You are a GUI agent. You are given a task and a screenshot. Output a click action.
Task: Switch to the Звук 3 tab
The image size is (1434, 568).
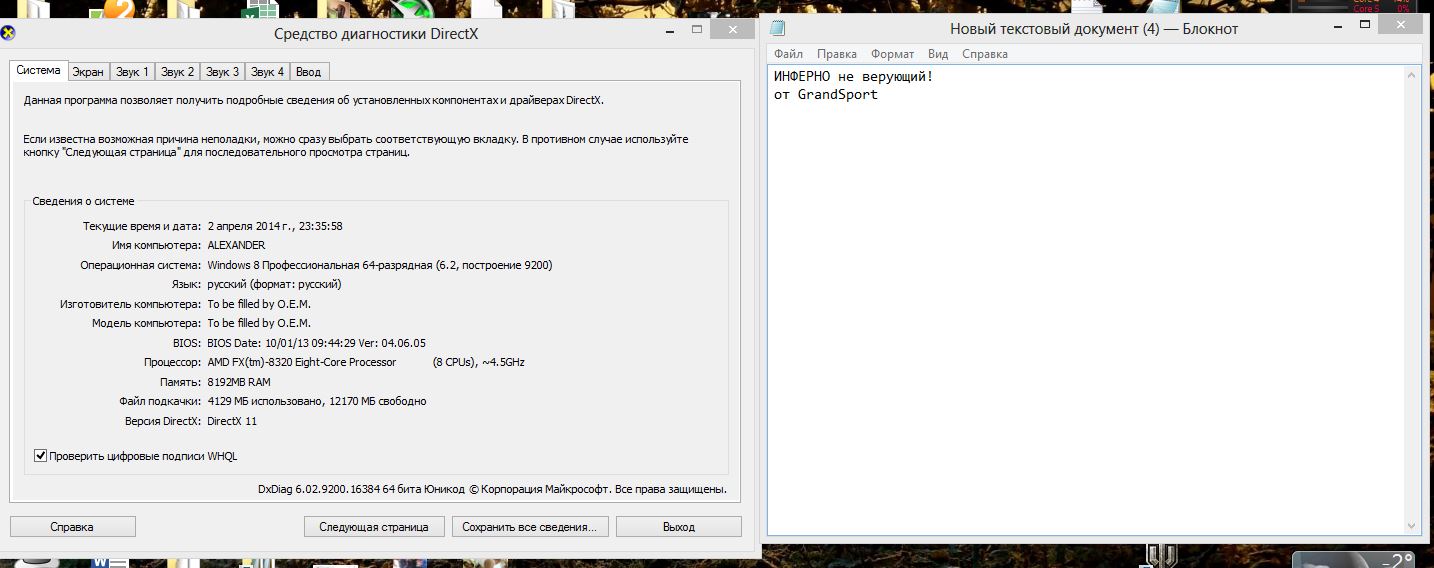[x=223, y=72]
